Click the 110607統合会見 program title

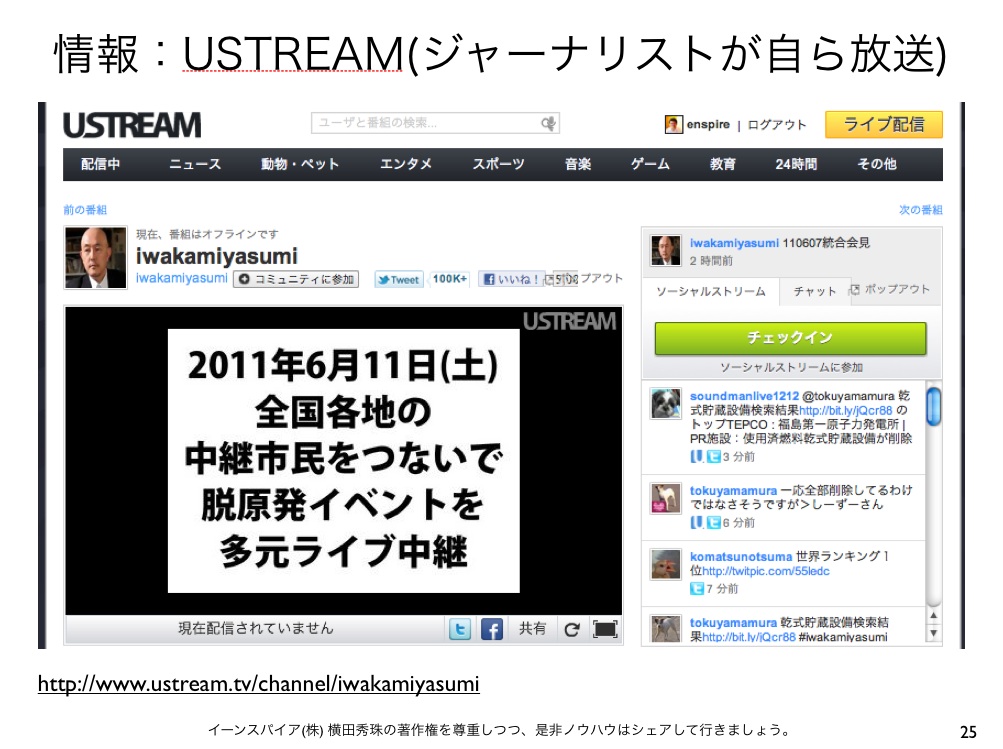tap(826, 243)
